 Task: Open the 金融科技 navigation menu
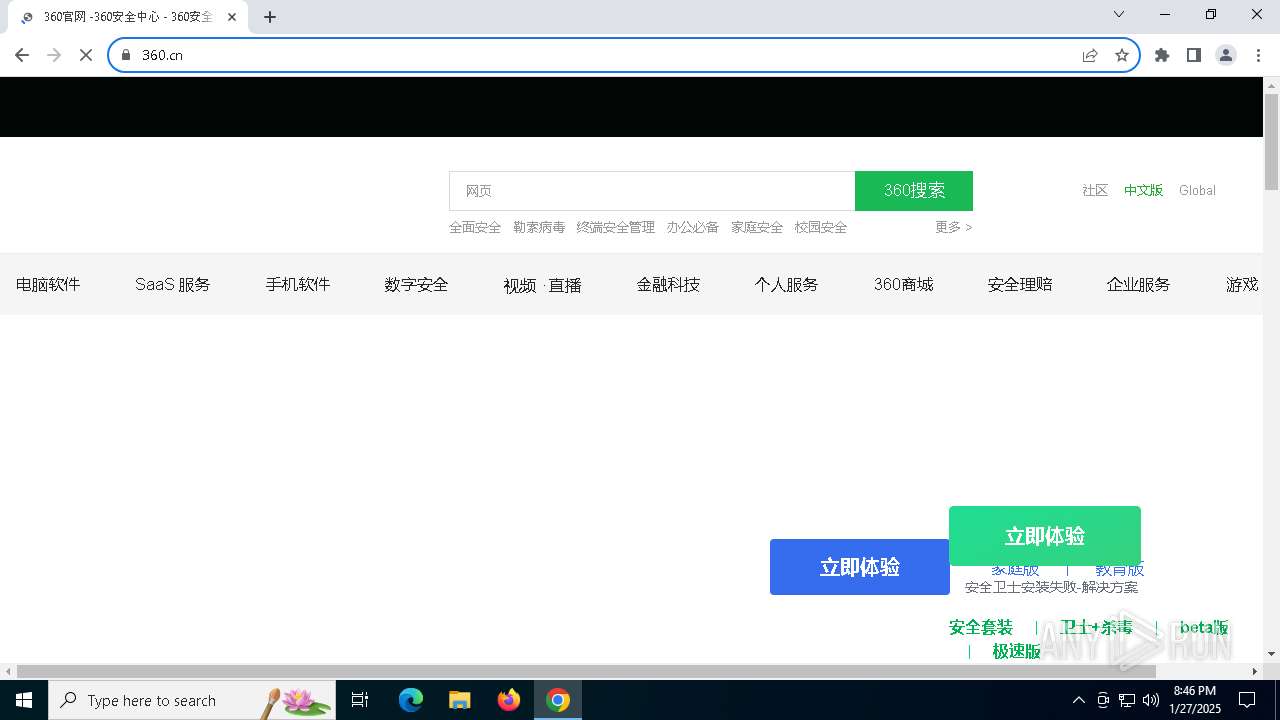click(668, 284)
